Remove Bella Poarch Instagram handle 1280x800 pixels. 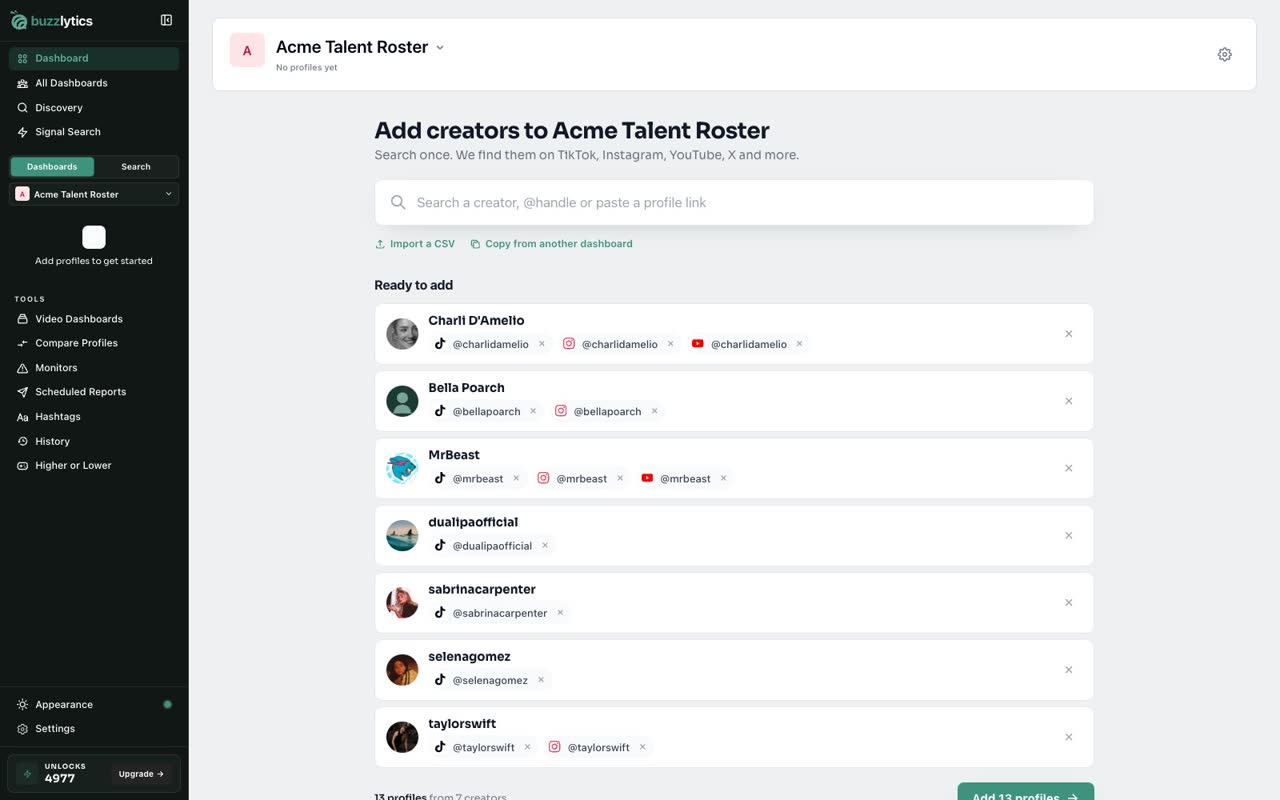(x=655, y=411)
